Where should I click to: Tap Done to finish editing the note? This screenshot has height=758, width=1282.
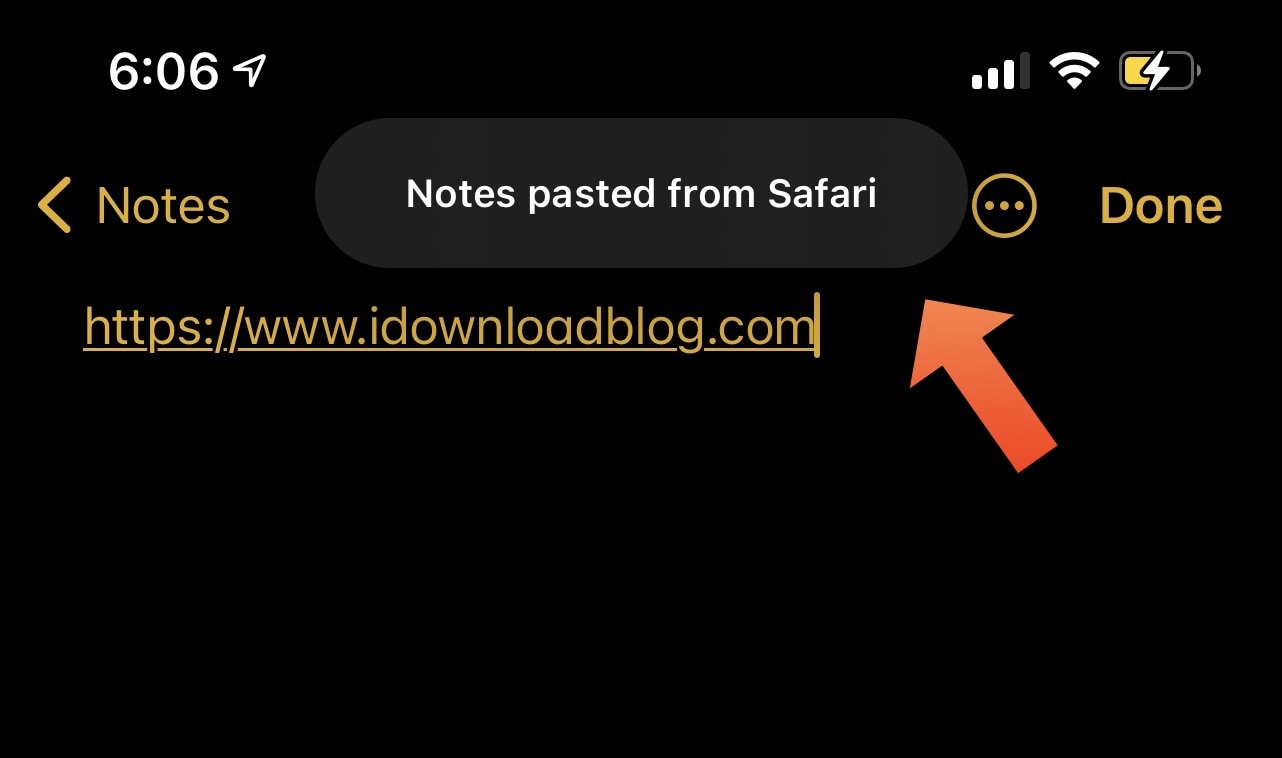[1161, 206]
